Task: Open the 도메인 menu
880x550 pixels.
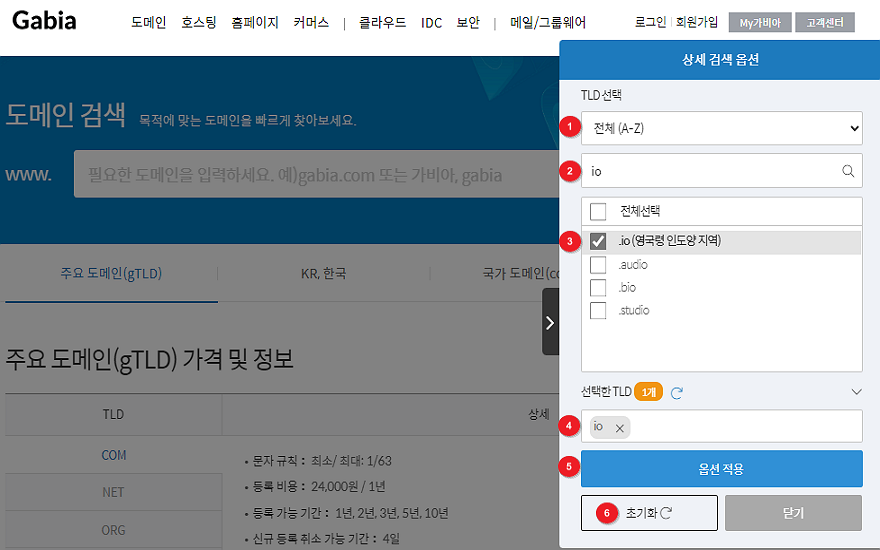Action: point(148,23)
